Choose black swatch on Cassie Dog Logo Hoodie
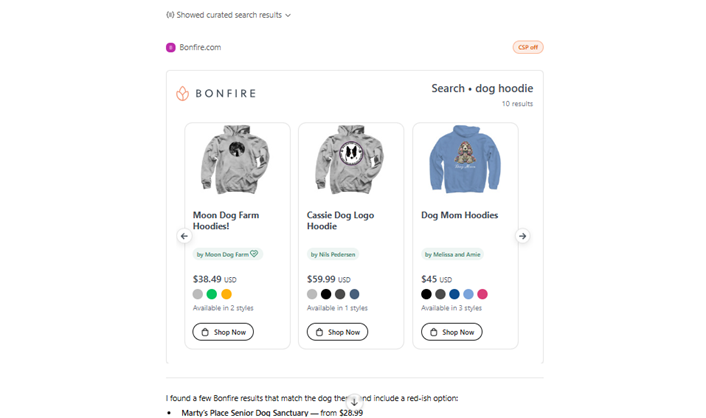The image size is (706, 418). coord(326,294)
